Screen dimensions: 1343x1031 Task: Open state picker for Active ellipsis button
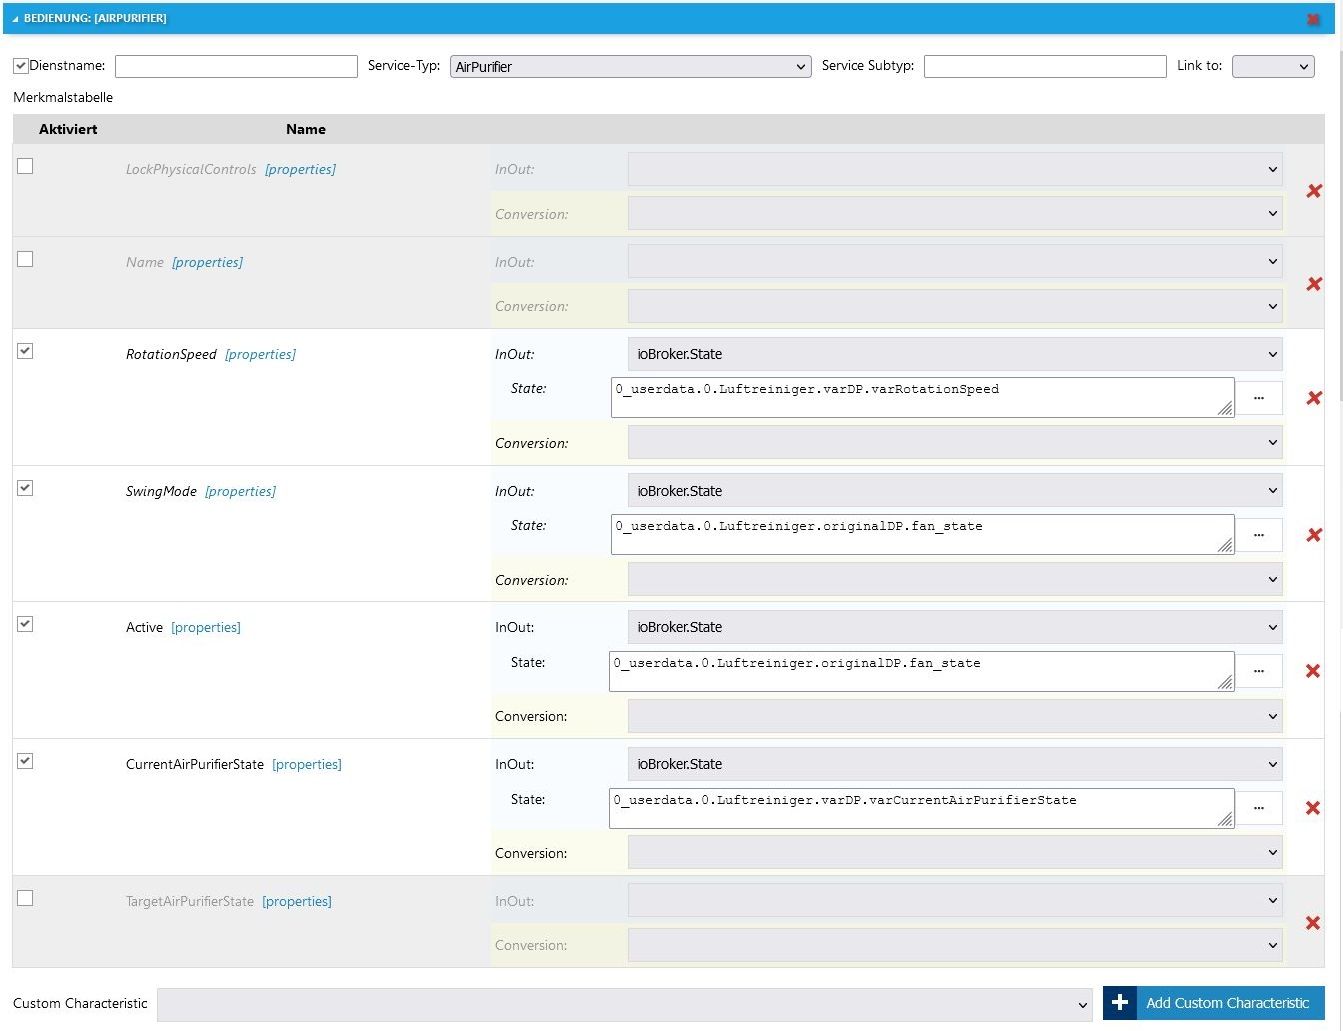(x=1259, y=671)
